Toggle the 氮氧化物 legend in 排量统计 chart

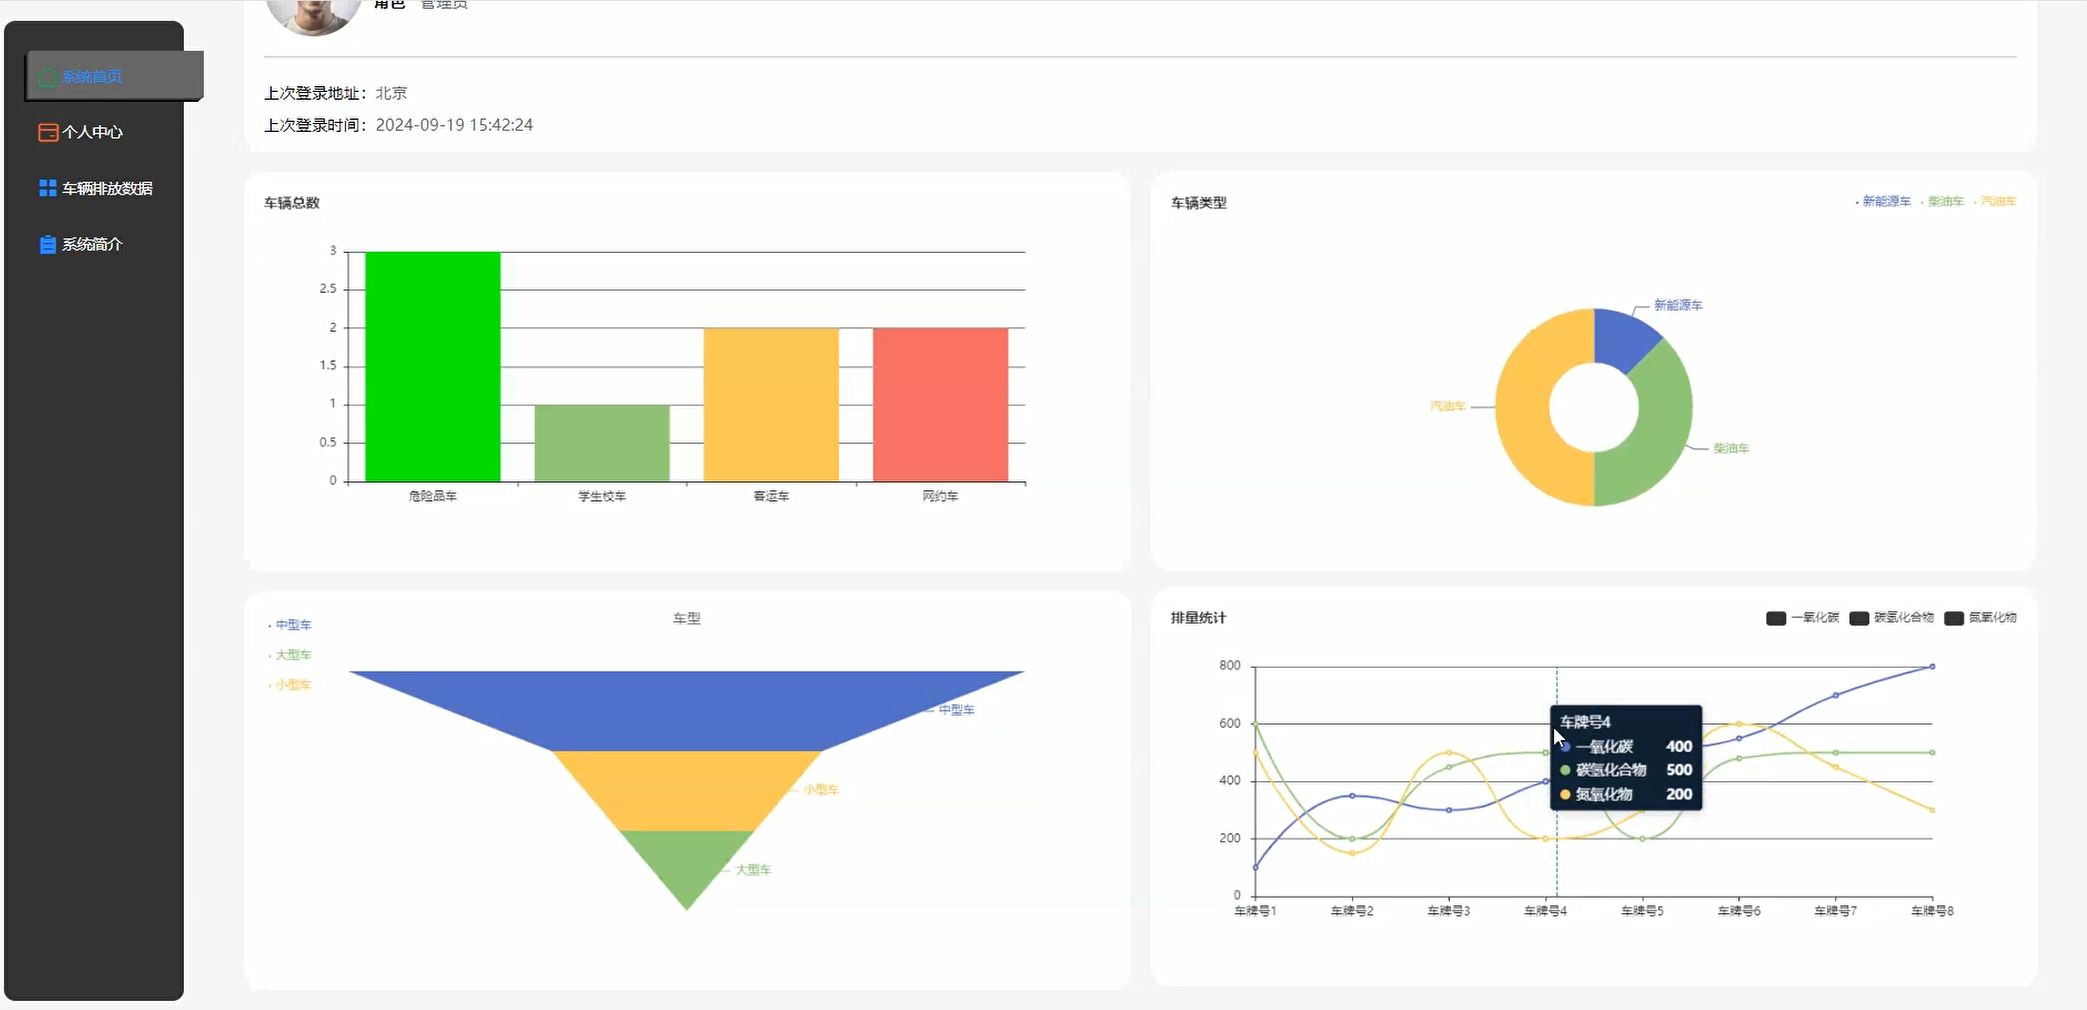pyautogui.click(x=1980, y=618)
